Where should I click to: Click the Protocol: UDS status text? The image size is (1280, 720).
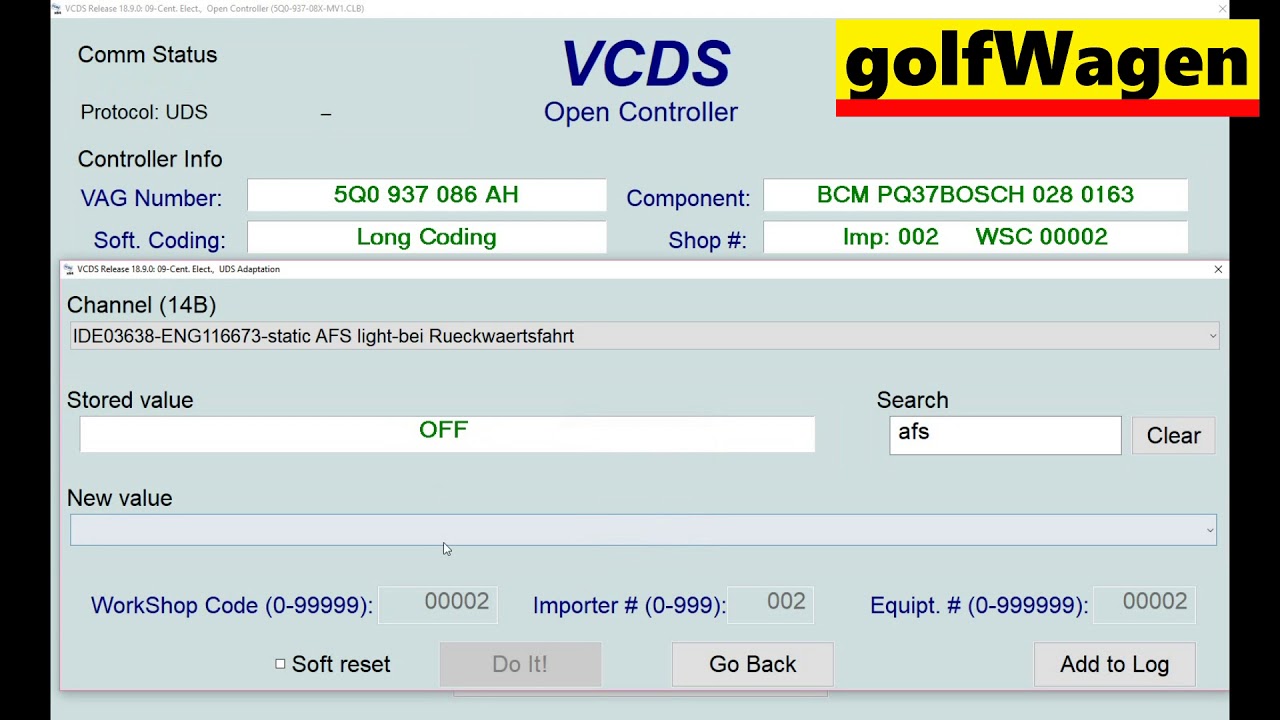click(144, 112)
